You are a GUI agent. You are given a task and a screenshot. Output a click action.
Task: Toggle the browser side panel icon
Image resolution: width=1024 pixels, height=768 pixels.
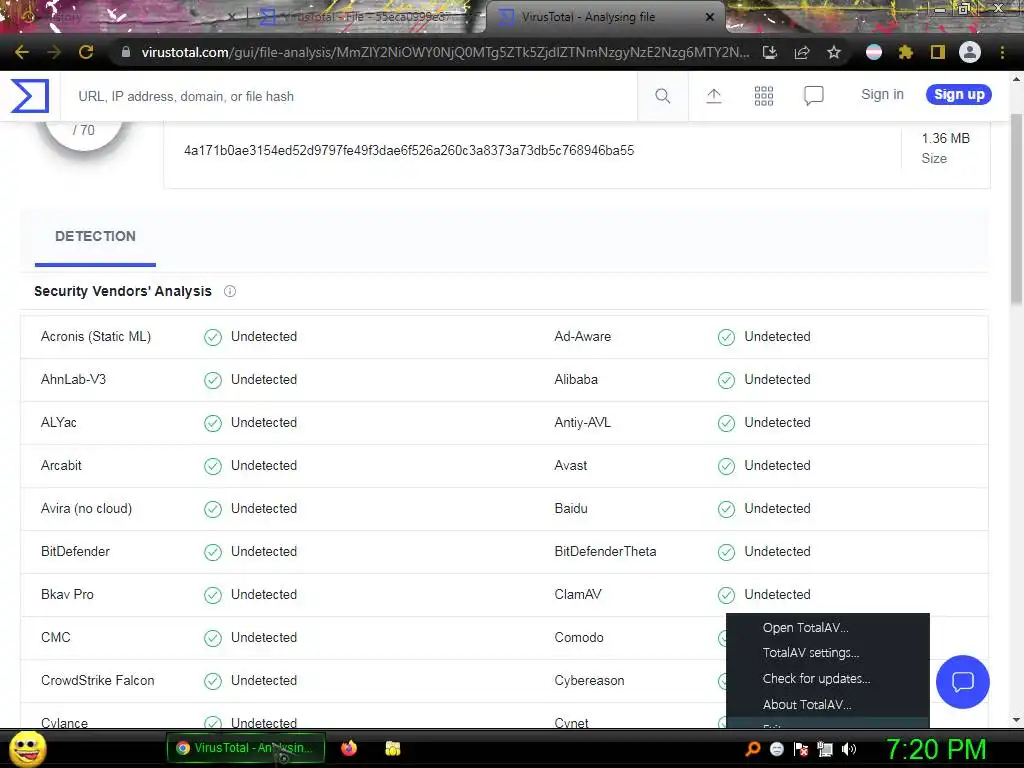938,52
